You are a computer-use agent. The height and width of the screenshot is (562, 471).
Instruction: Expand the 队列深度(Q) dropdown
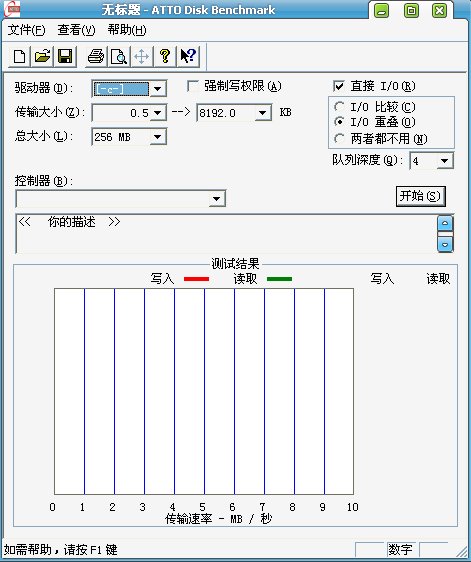pos(444,161)
